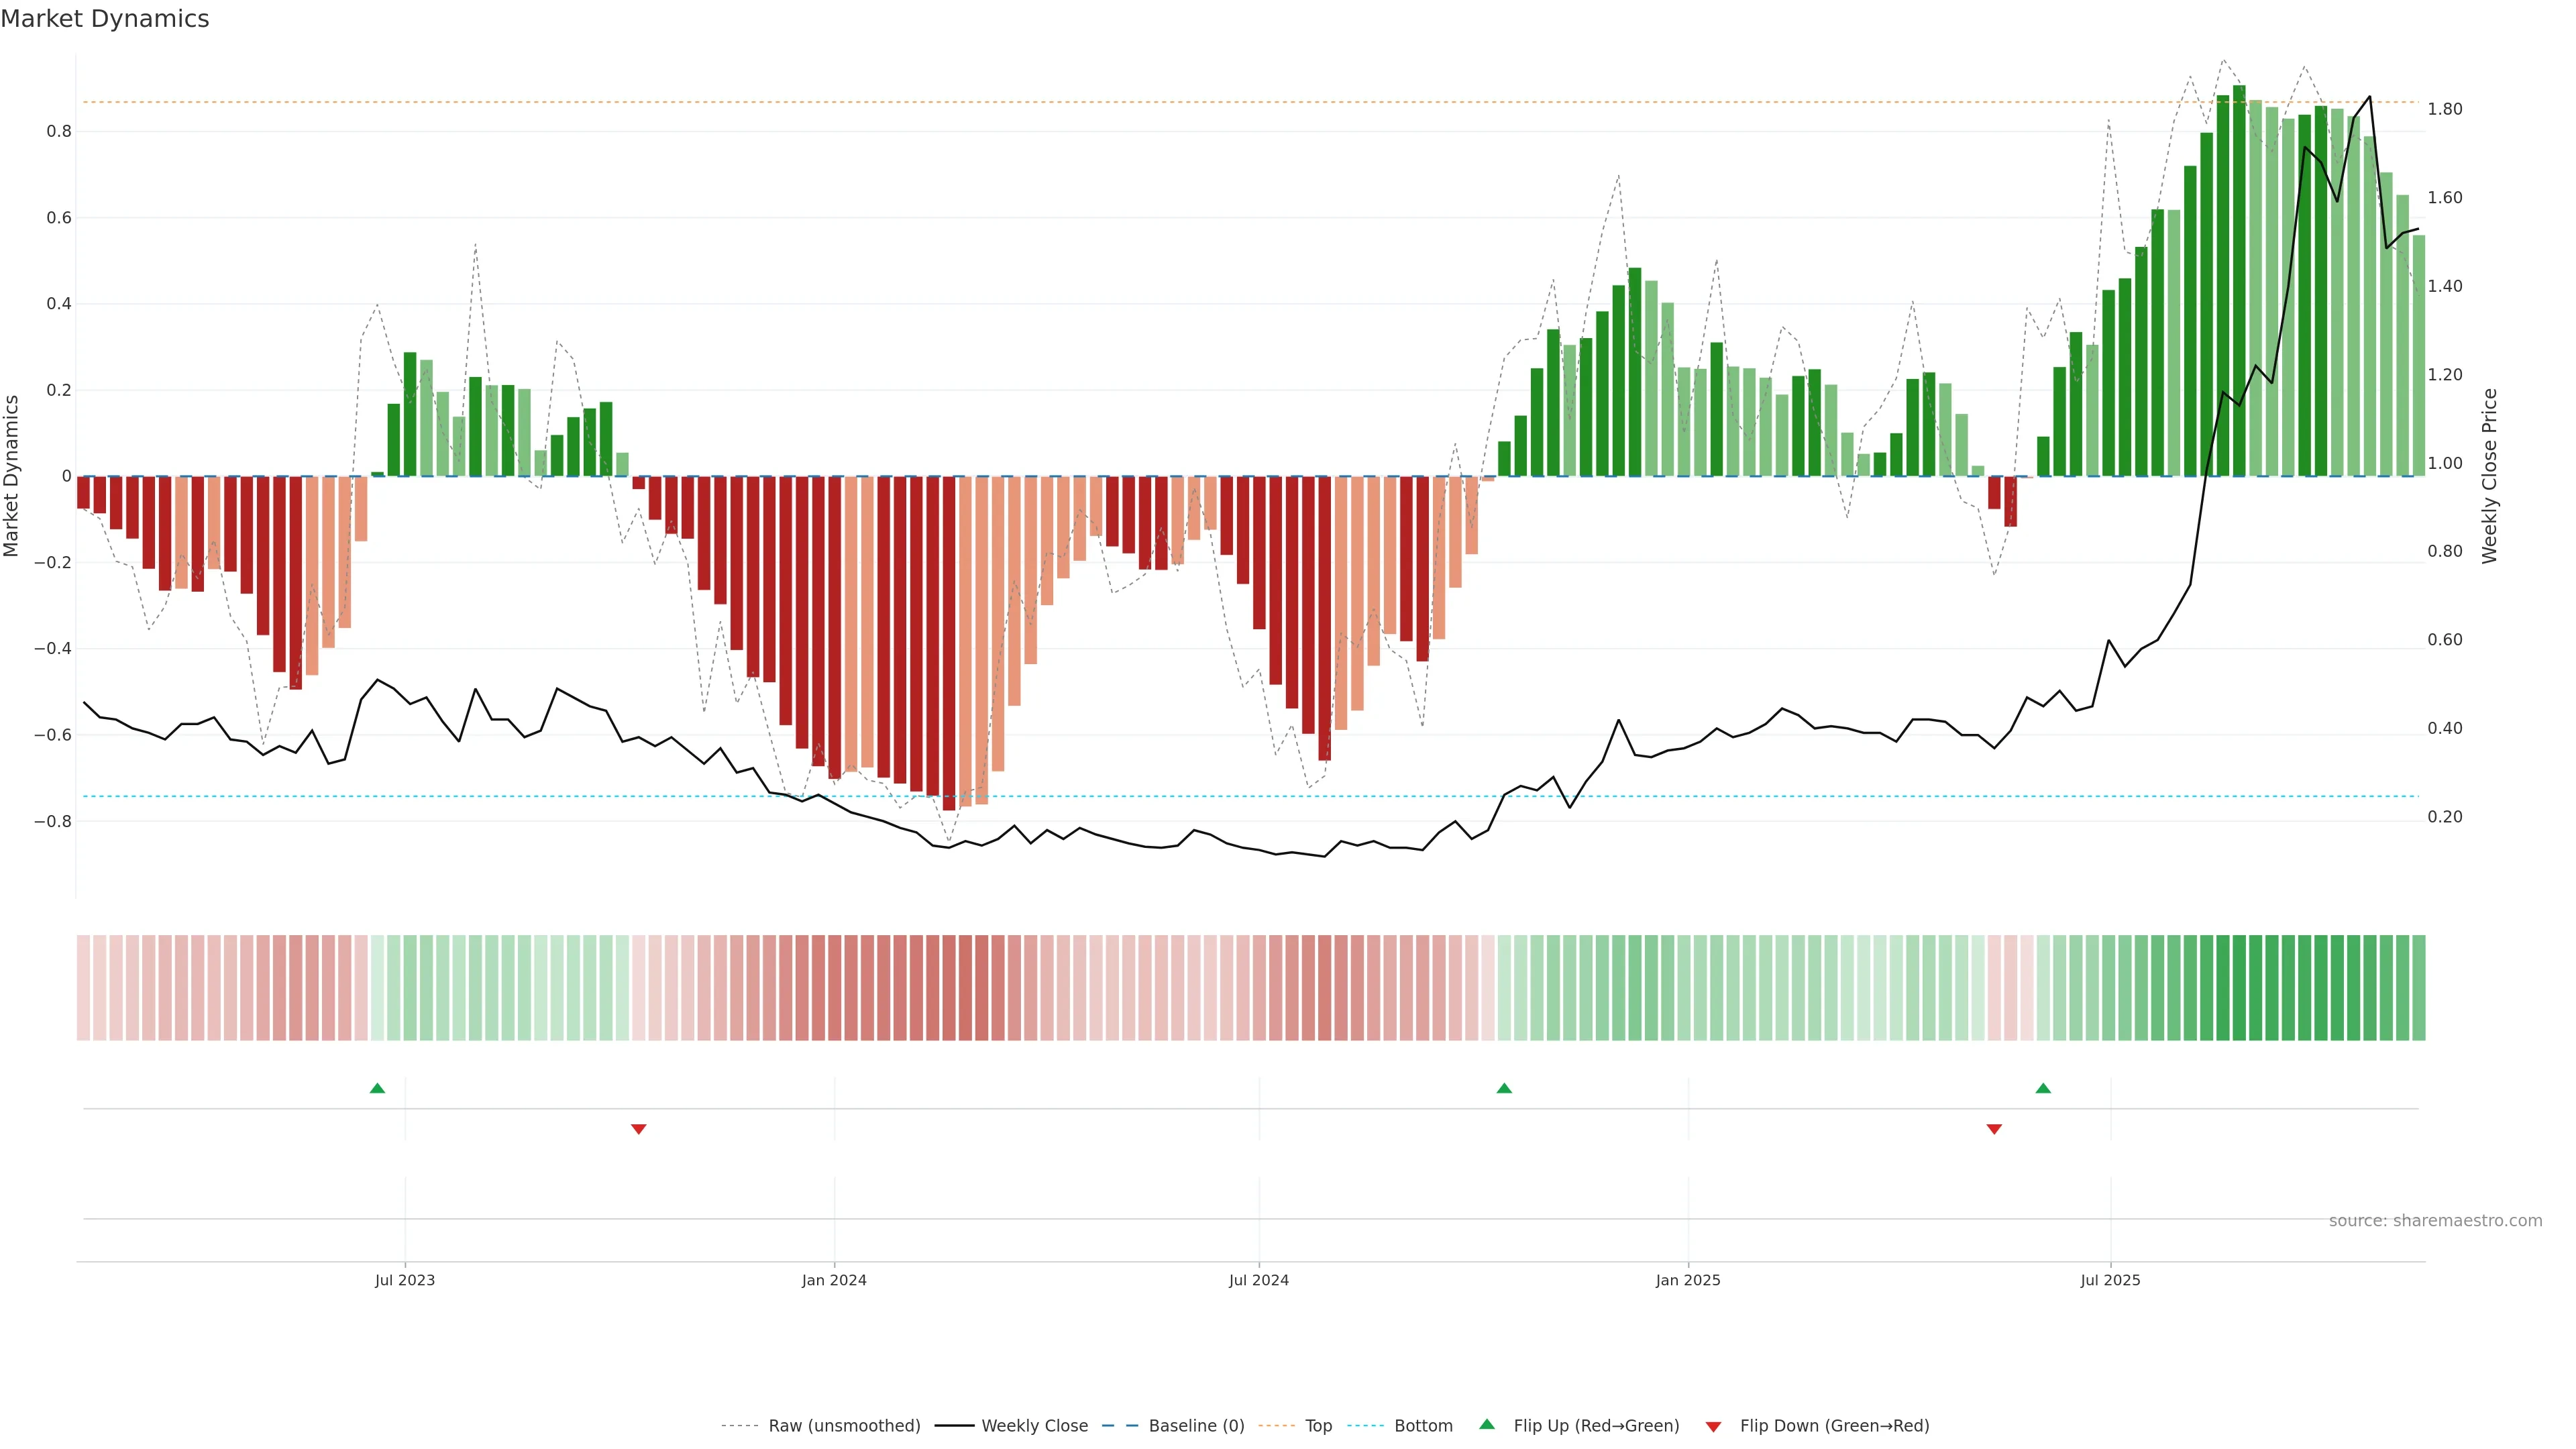
Task: Click the Weekly Close Price axis title
Action: click(2489, 476)
